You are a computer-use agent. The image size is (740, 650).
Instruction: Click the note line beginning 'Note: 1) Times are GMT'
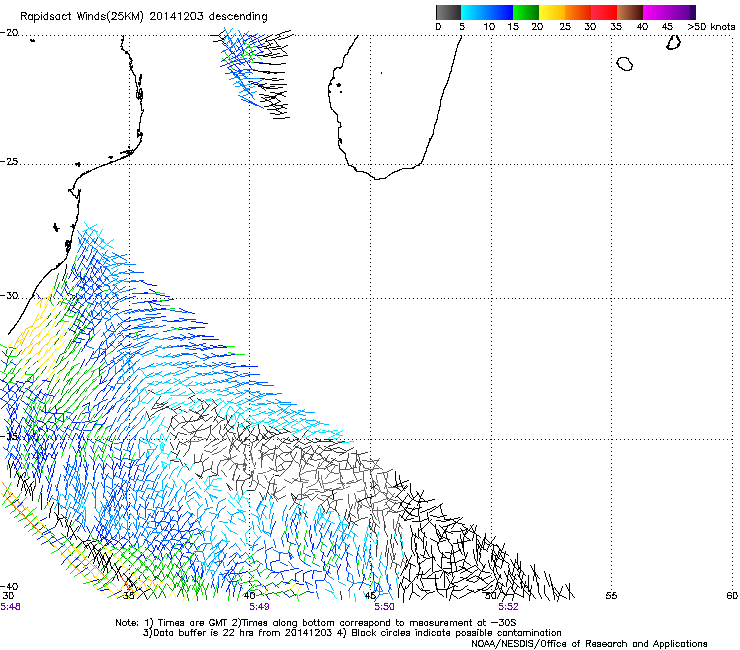pyautogui.click(x=316, y=623)
